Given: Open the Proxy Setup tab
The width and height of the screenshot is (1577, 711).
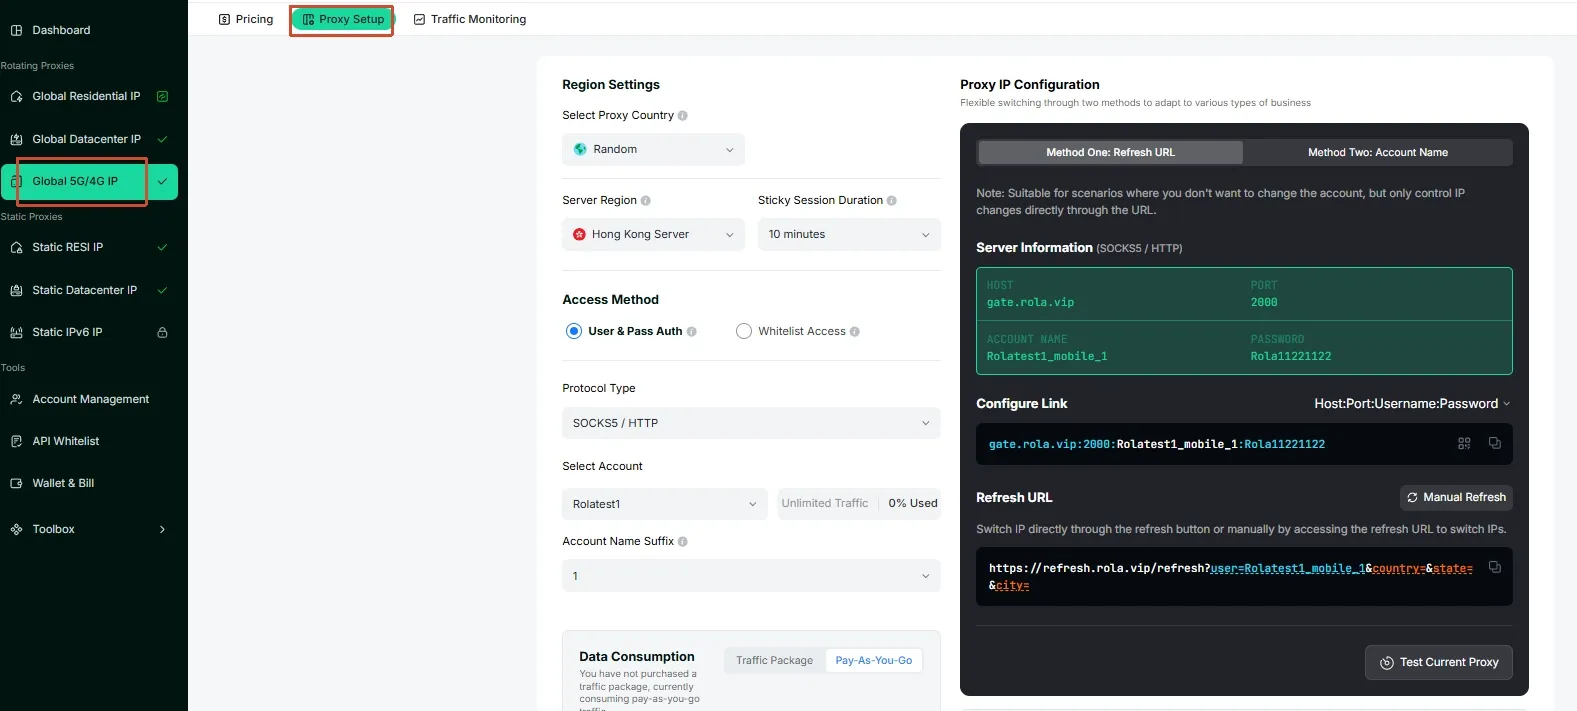Looking at the screenshot, I should pos(342,19).
